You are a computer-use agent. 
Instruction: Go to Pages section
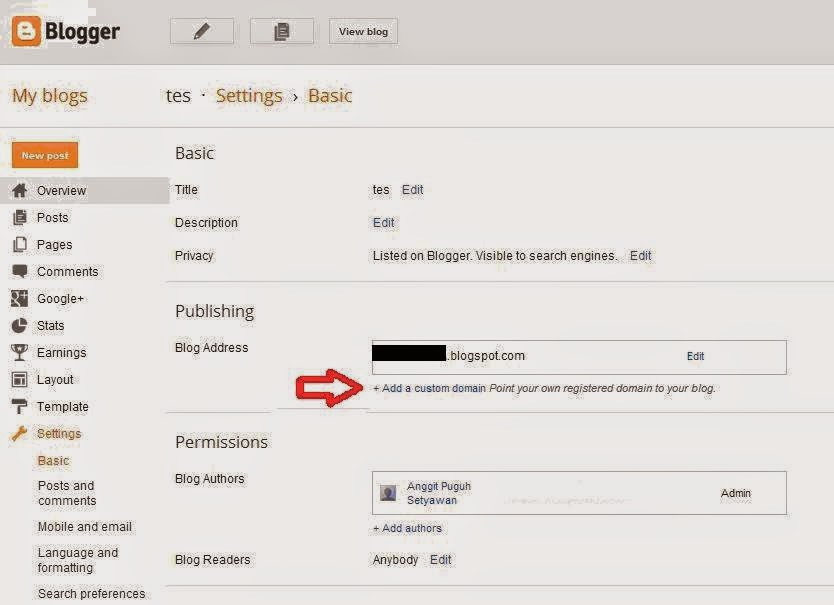point(54,245)
